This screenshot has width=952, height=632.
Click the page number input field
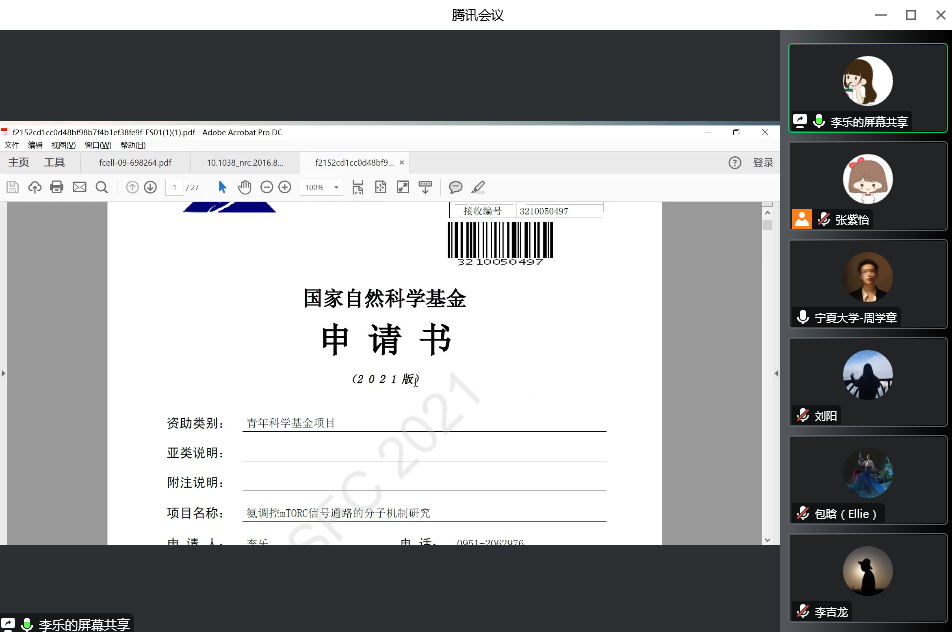pos(175,187)
